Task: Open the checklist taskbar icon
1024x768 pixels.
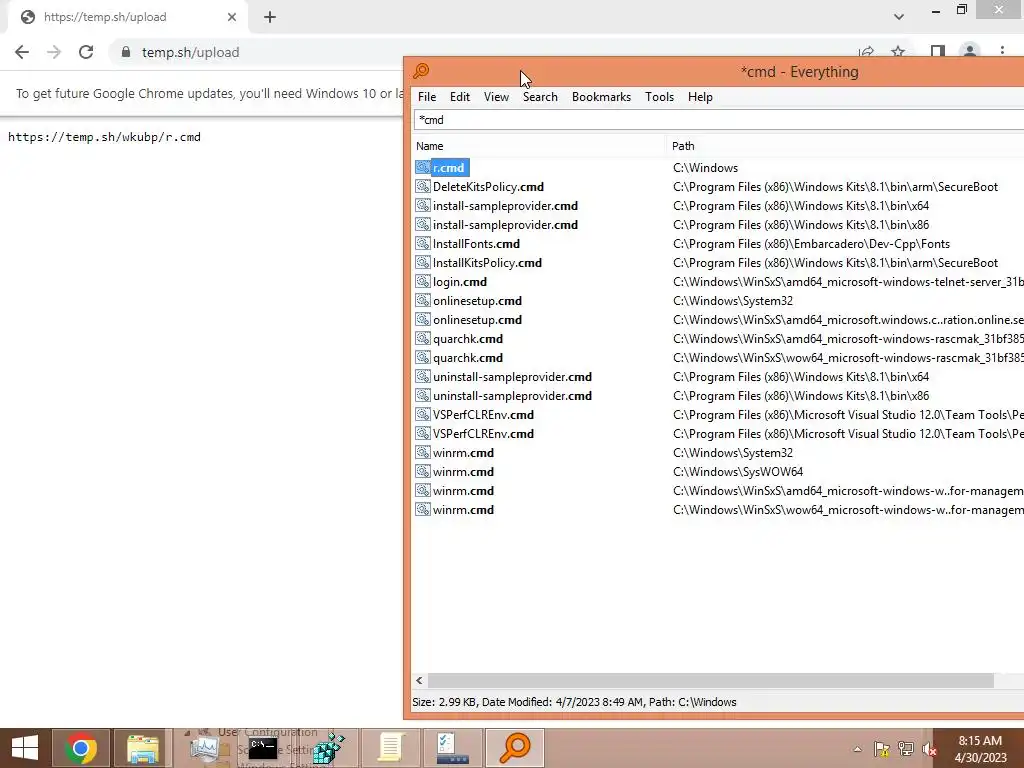Action: [x=453, y=748]
